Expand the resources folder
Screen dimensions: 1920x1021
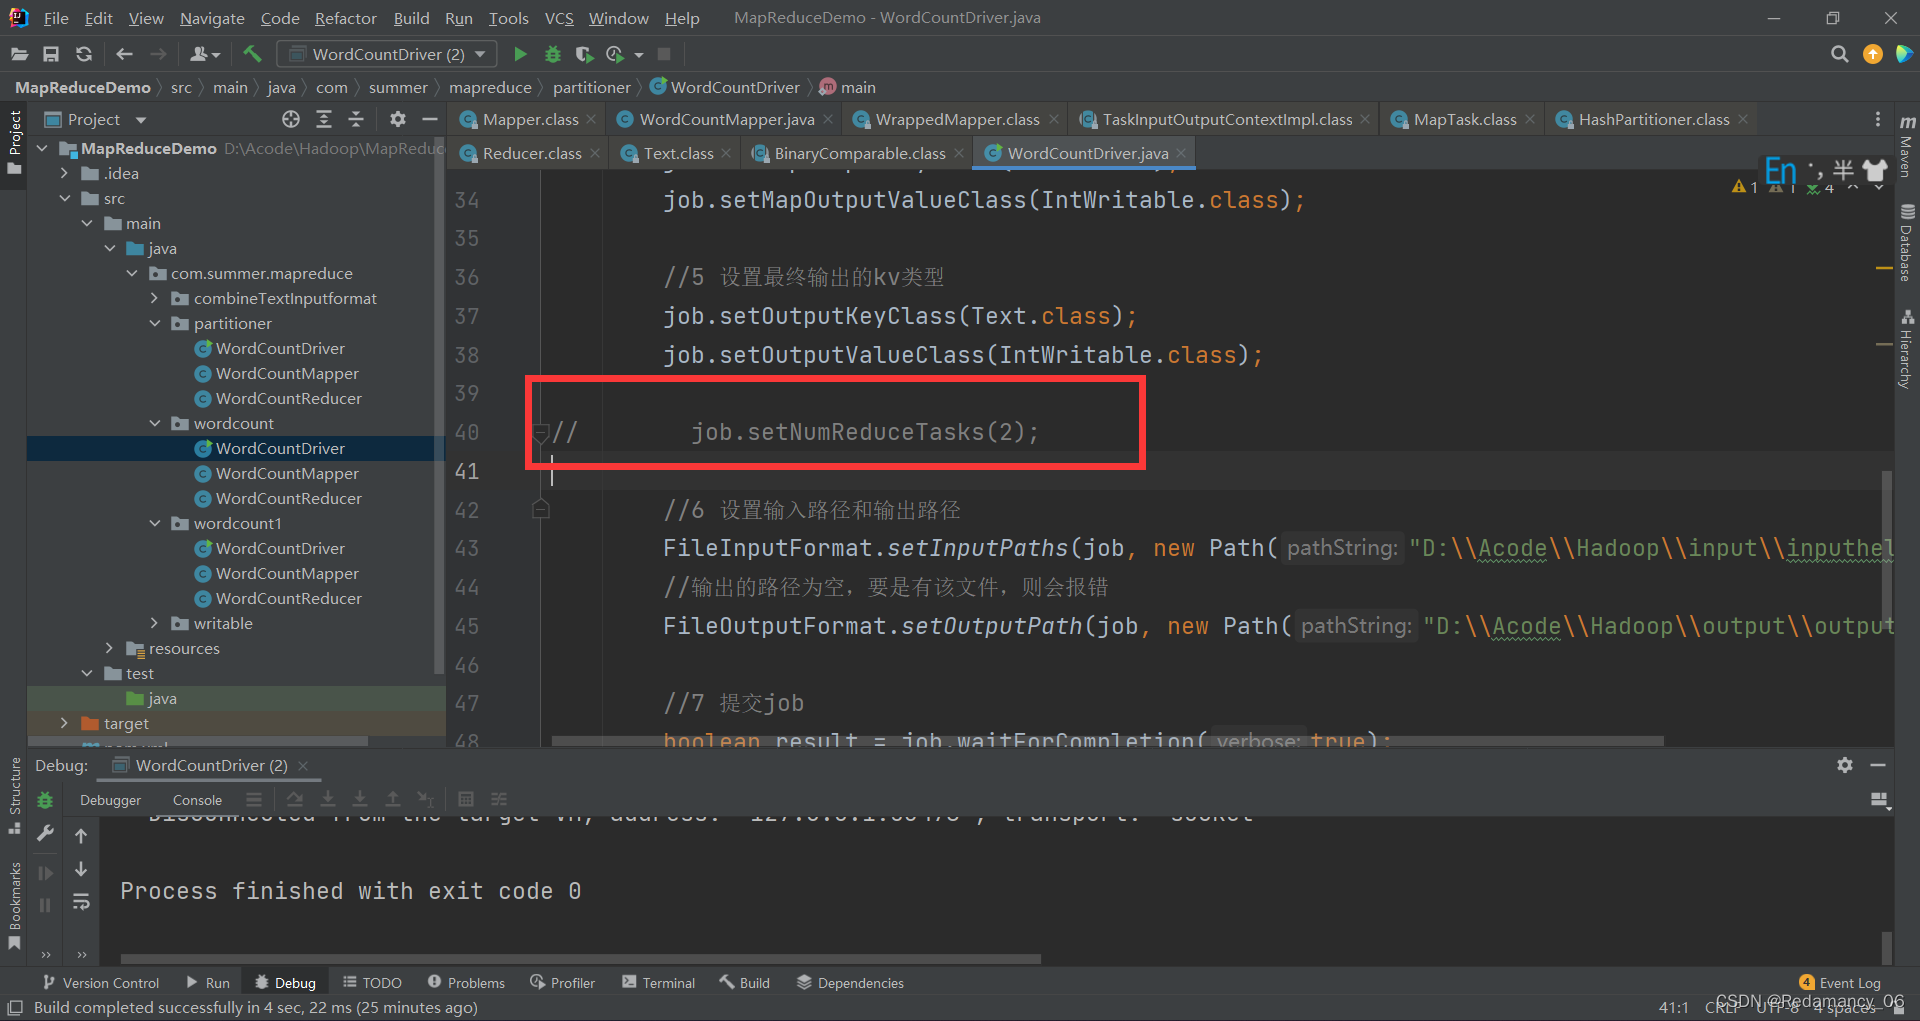(109, 648)
